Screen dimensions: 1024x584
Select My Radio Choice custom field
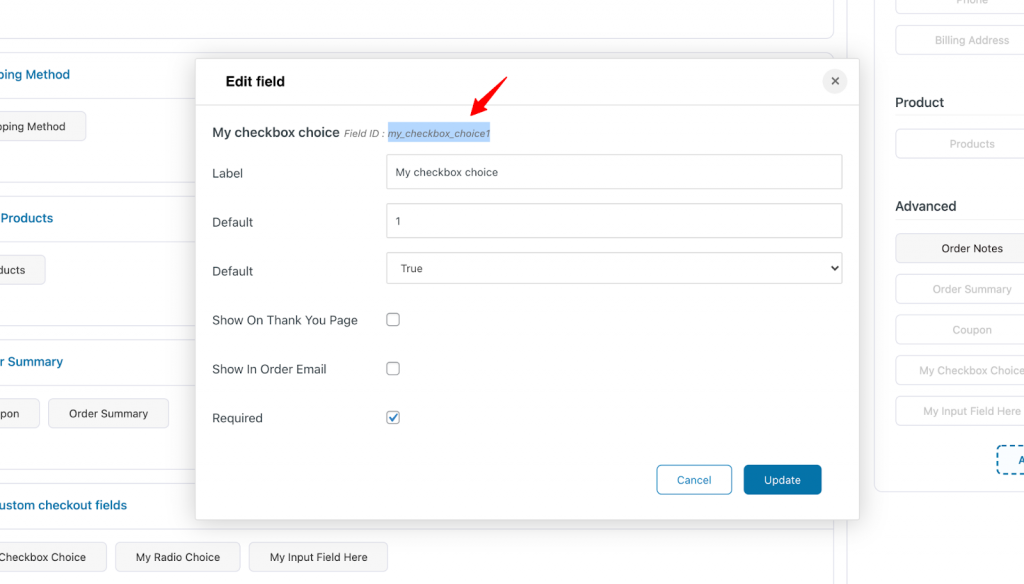[x=178, y=557]
